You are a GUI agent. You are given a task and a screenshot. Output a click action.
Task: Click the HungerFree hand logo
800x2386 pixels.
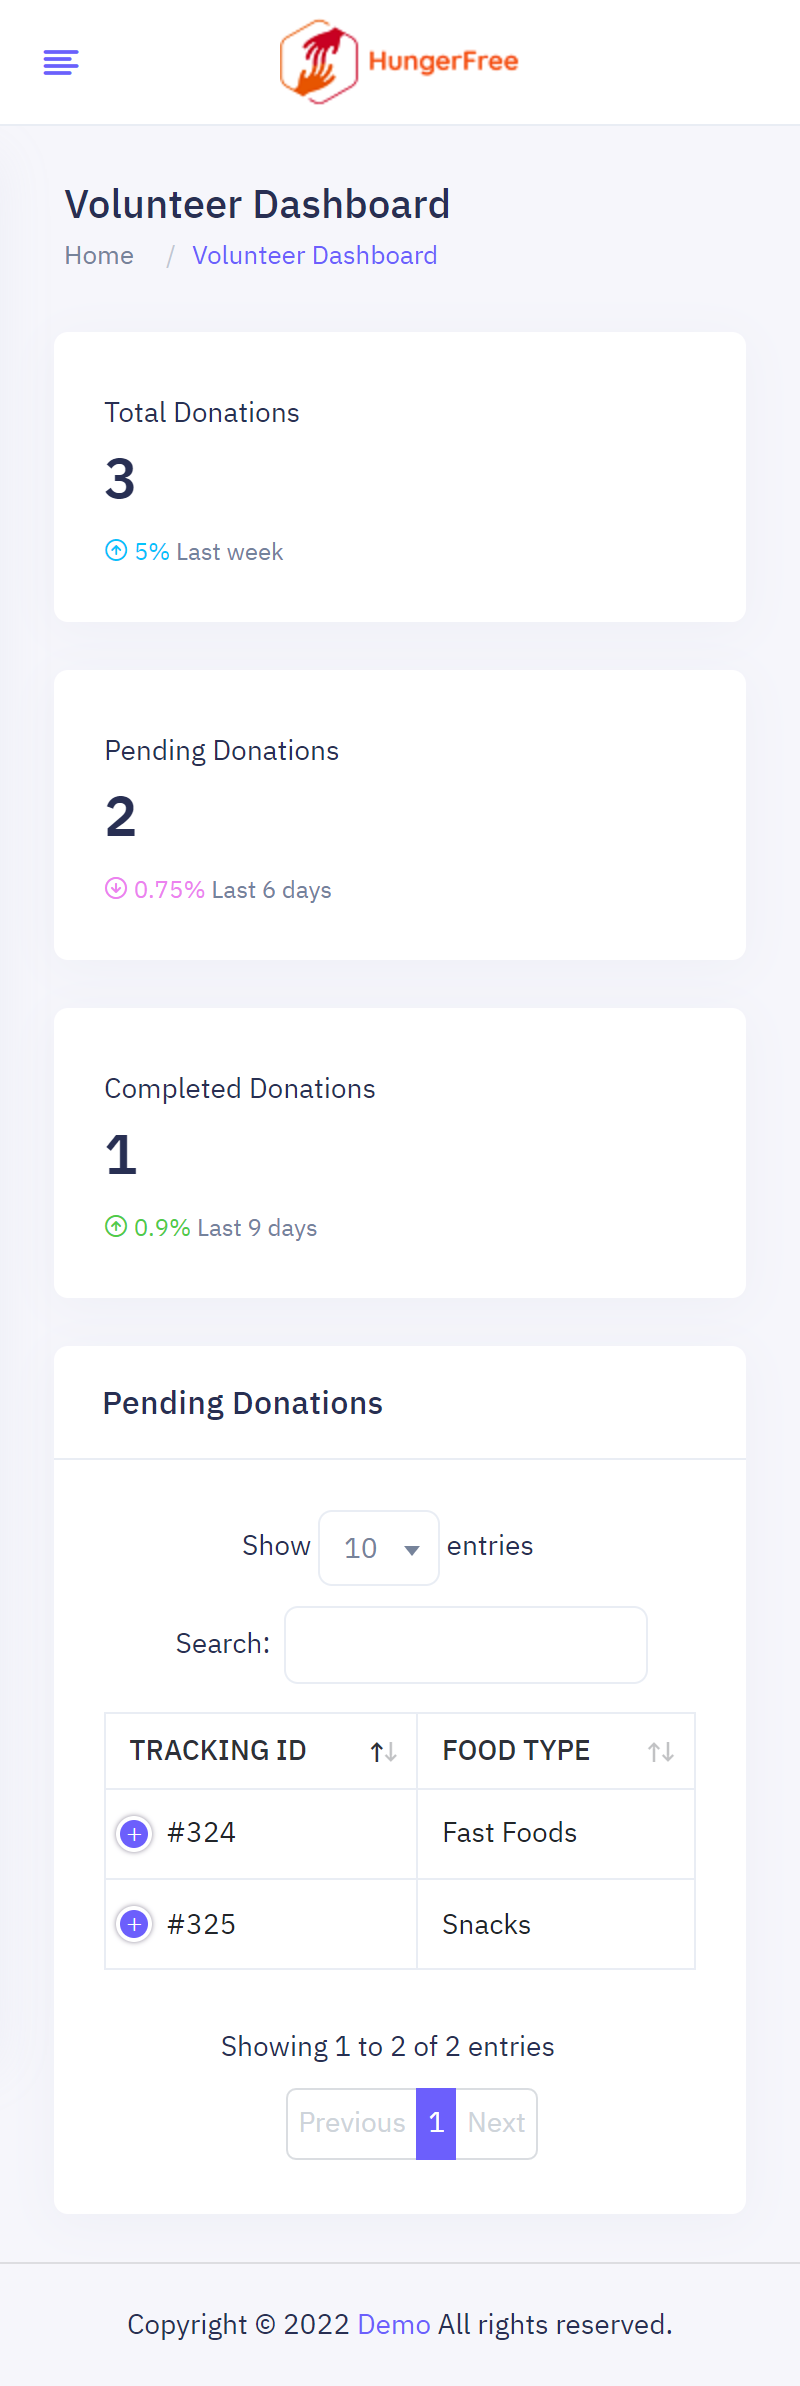318,62
